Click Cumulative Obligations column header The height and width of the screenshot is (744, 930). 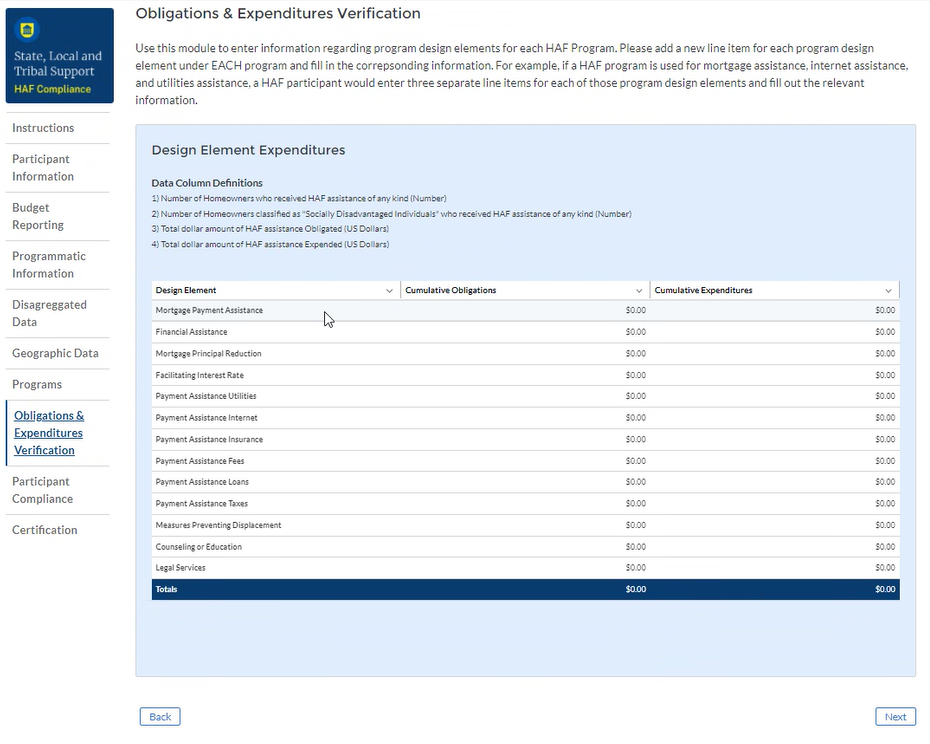[x=451, y=291]
